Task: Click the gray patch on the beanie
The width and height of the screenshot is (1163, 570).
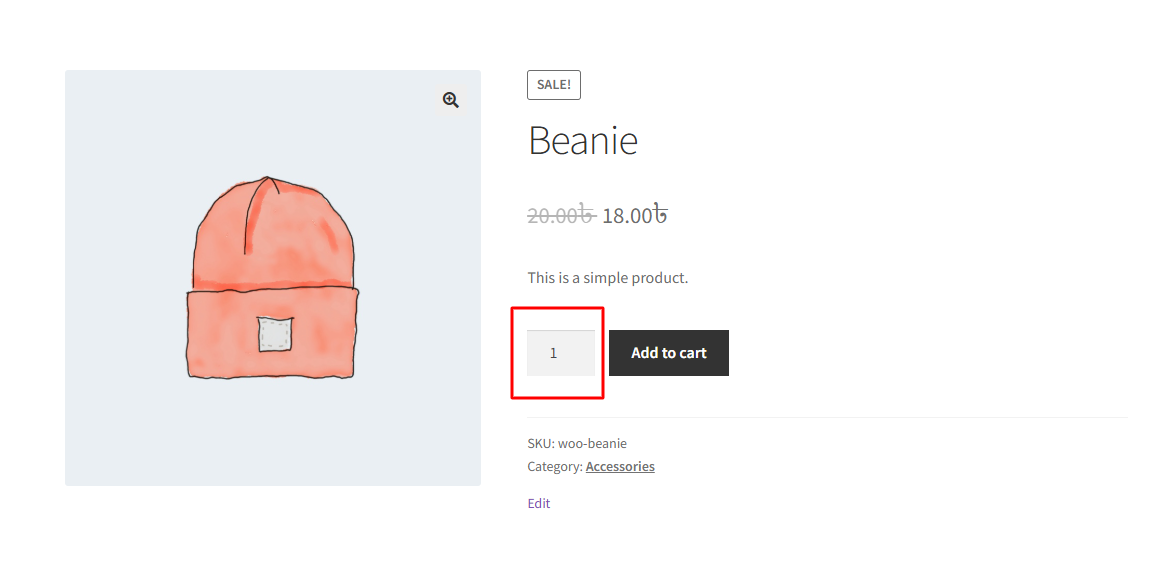Action: click(x=274, y=334)
